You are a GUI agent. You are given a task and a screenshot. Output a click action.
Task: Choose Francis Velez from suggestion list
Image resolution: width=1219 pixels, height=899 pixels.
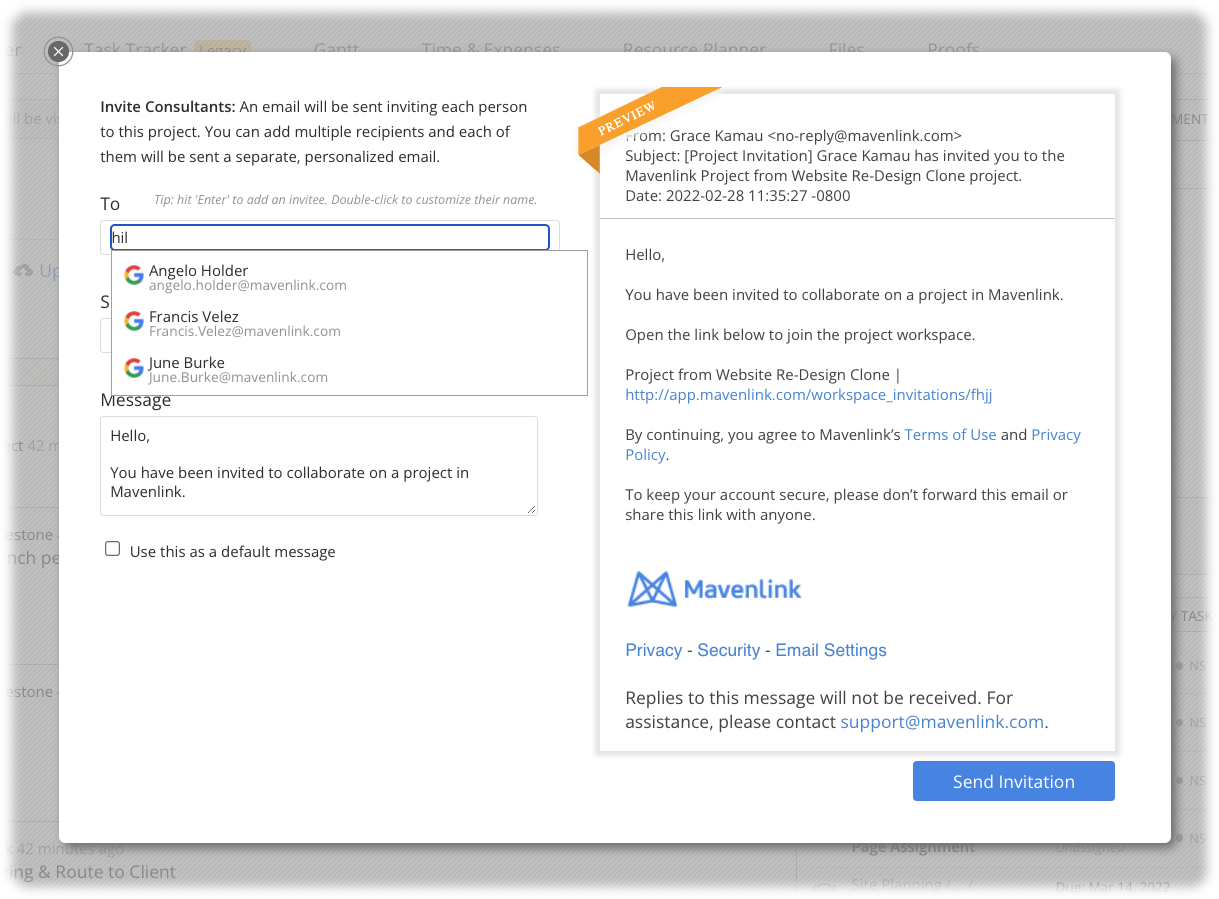tap(244, 323)
